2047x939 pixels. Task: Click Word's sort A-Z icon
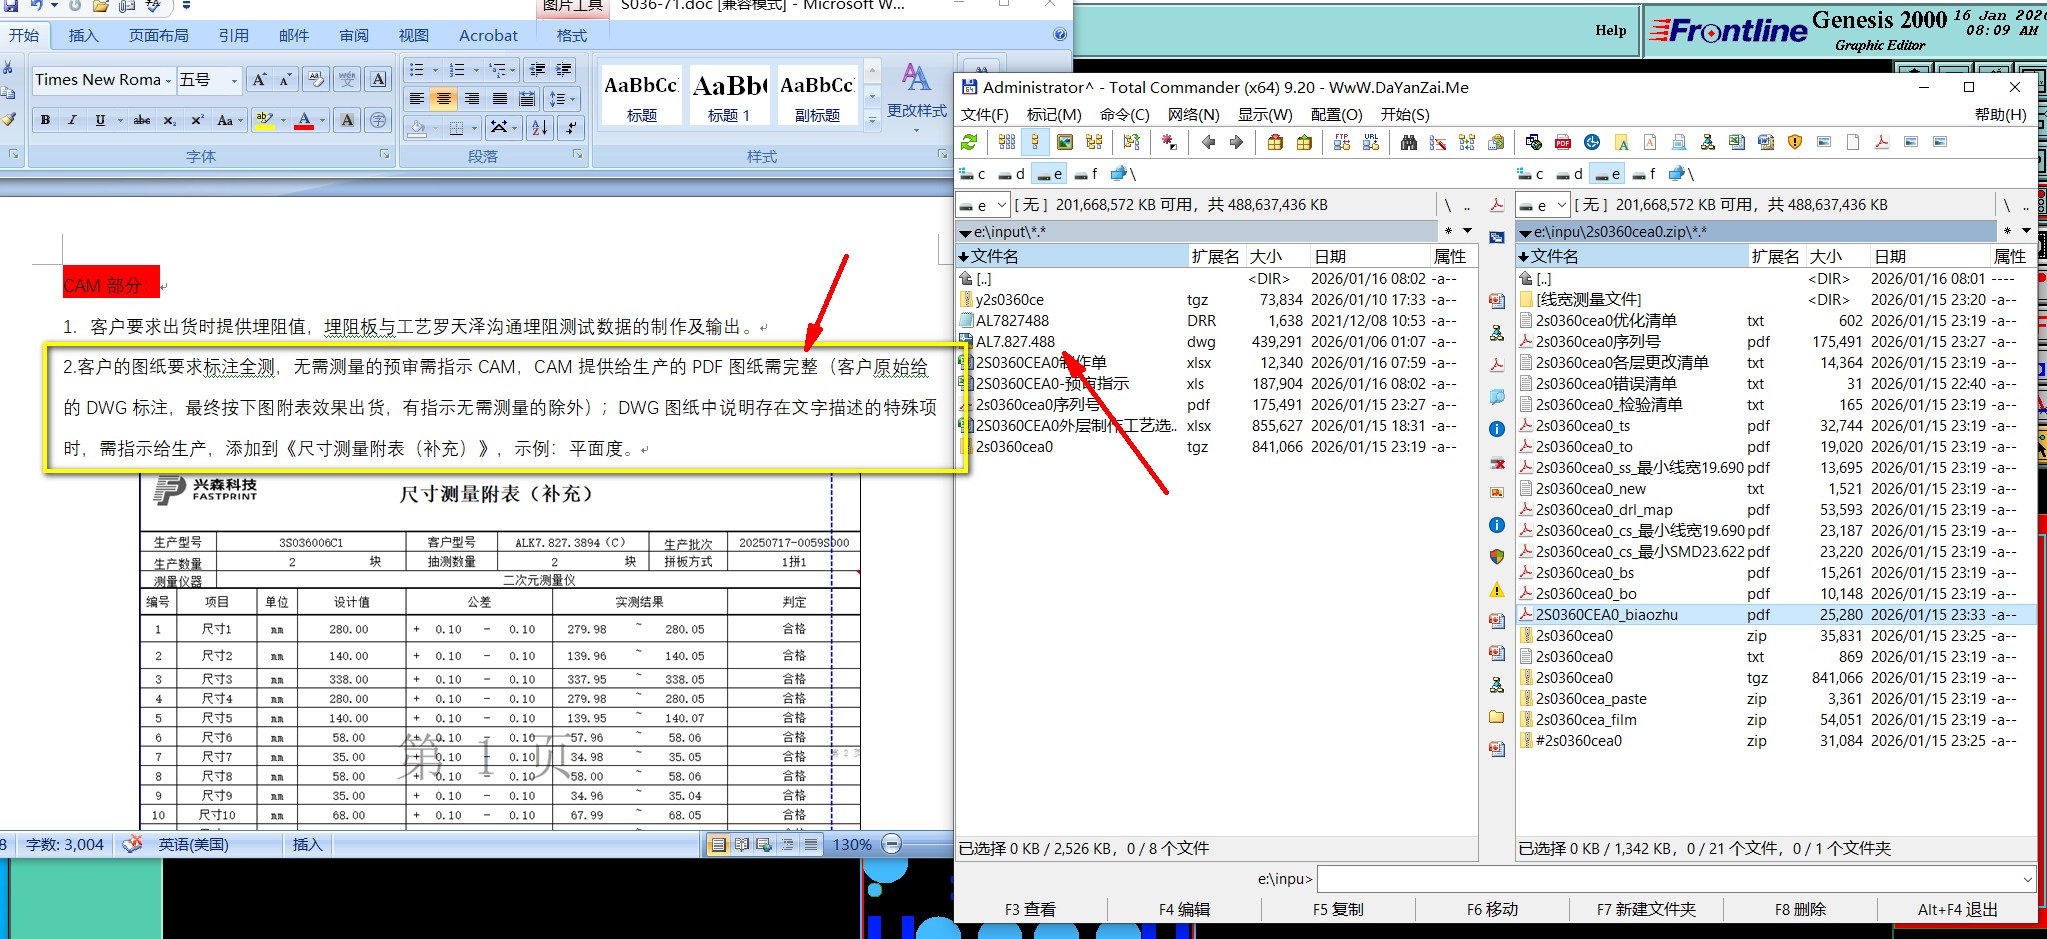(539, 128)
